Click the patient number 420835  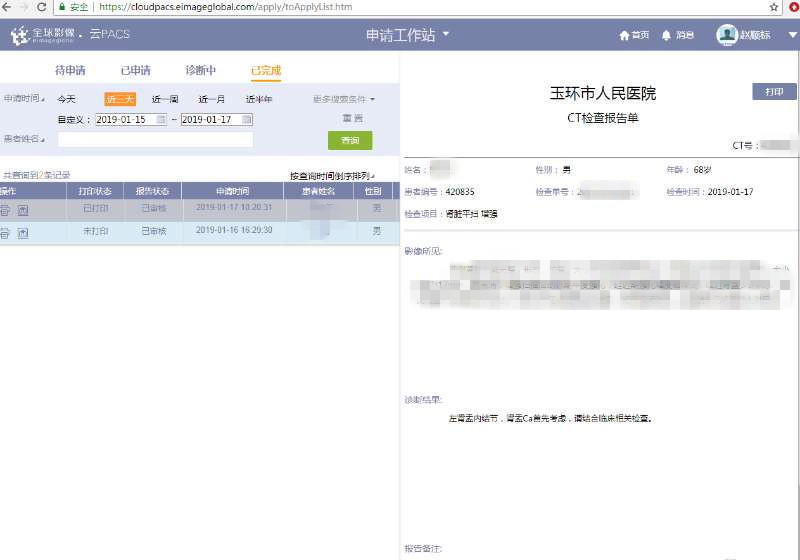(460, 192)
